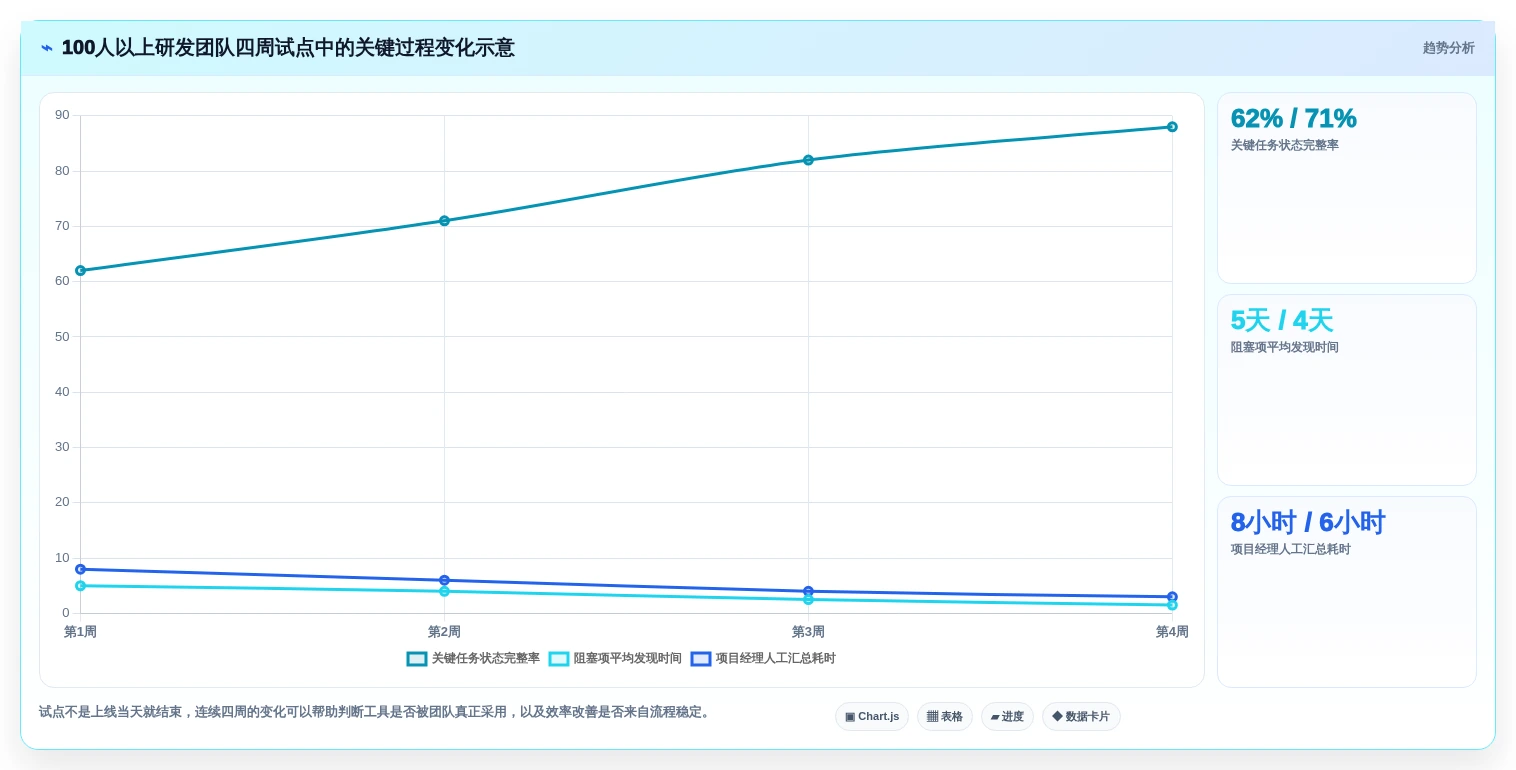1516x770 pixels.
Task: Click 第1周 data point on 完整率 line
Action: click(x=80, y=271)
